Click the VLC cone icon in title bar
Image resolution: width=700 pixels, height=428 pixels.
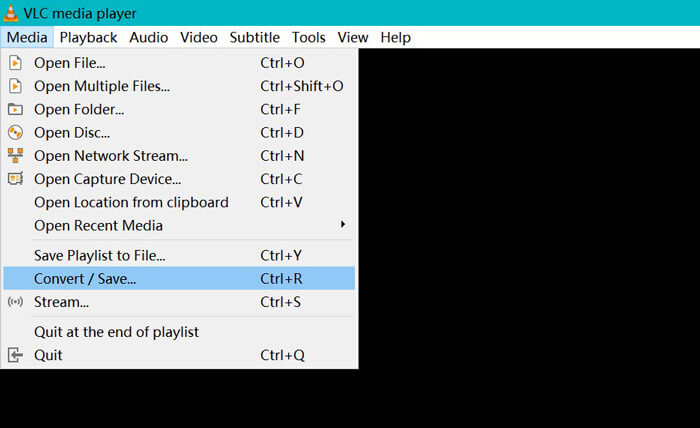point(11,13)
